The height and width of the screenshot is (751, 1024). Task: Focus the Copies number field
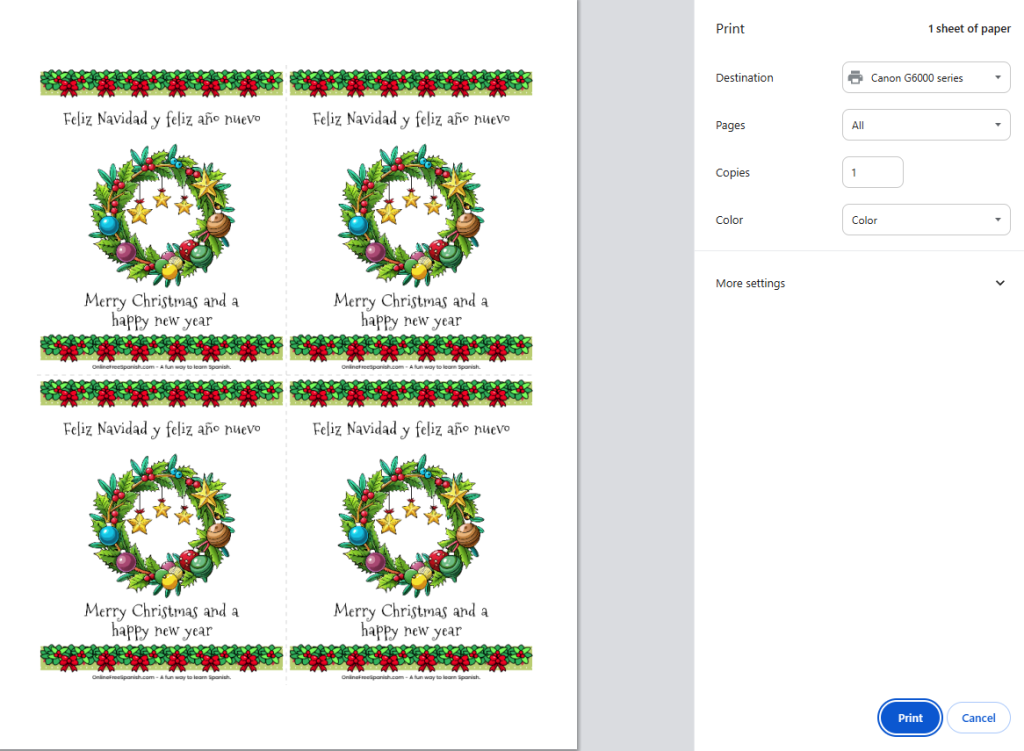click(872, 173)
